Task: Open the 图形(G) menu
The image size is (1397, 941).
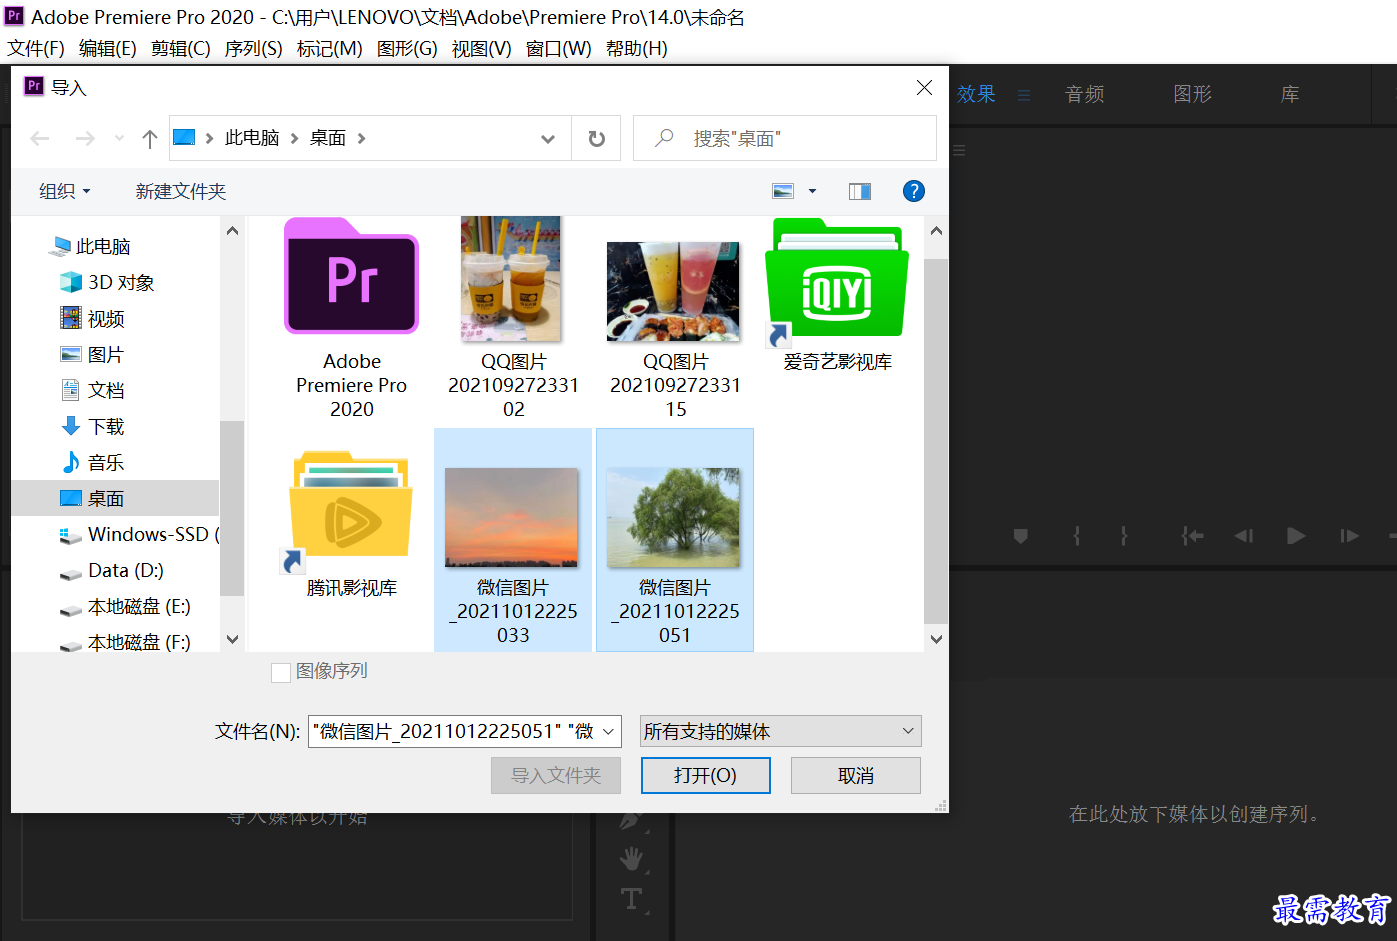Action: pos(407,48)
